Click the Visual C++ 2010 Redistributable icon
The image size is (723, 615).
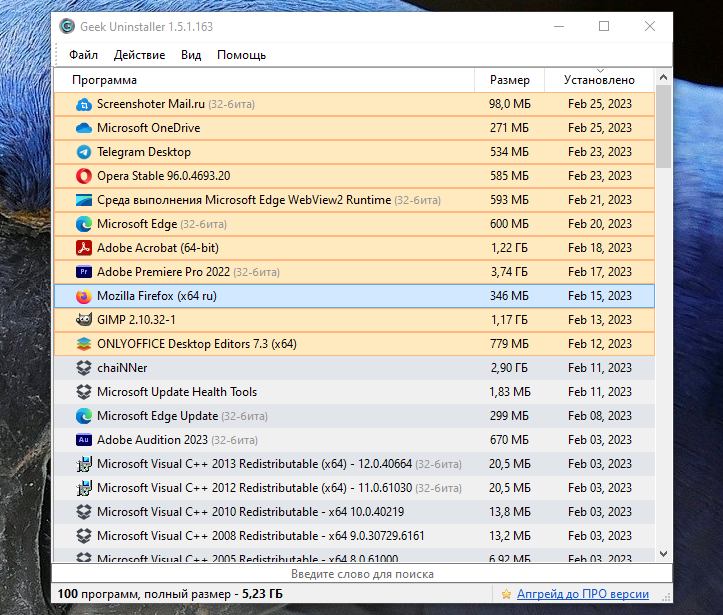tap(83, 512)
